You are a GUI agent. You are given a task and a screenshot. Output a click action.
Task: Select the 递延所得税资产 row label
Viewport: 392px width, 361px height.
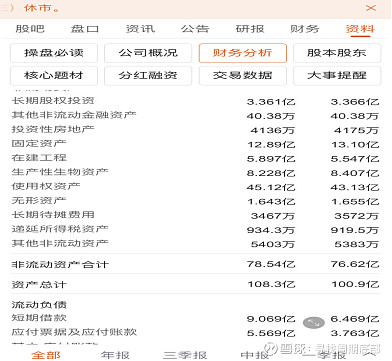click(60, 229)
